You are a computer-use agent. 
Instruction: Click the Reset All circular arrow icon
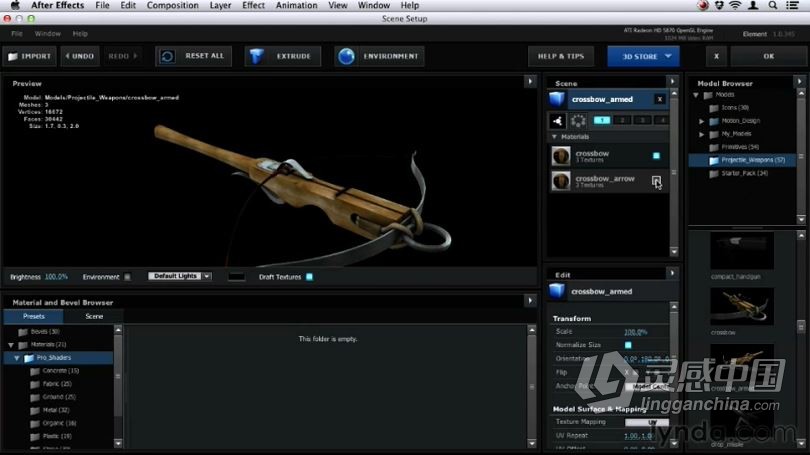[168, 56]
